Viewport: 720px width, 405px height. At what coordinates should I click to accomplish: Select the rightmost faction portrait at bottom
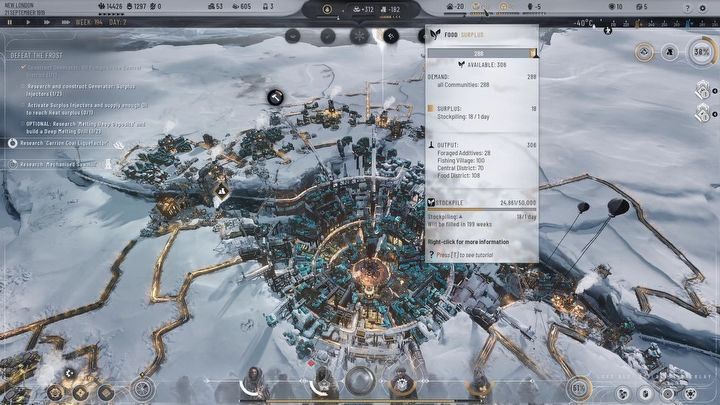point(479,385)
